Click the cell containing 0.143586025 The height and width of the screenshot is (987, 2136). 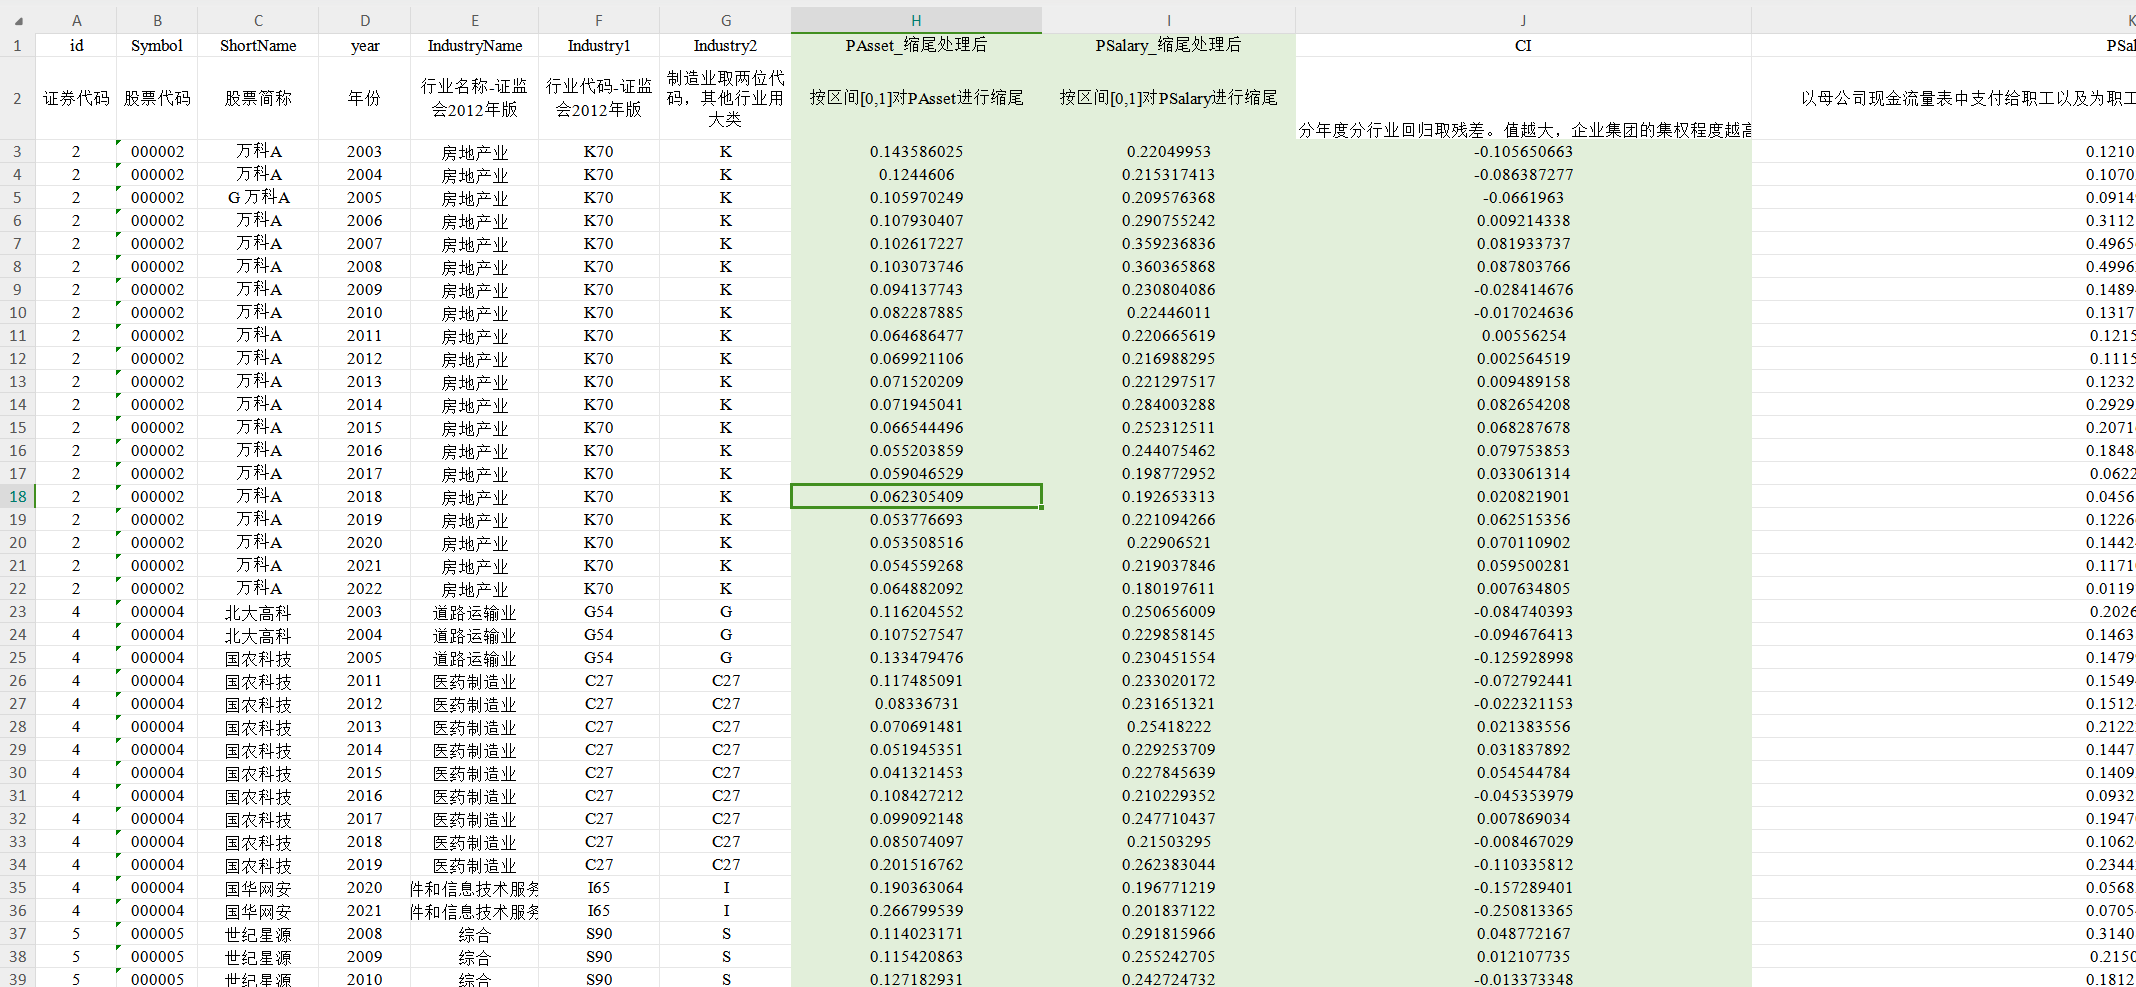[x=916, y=151]
